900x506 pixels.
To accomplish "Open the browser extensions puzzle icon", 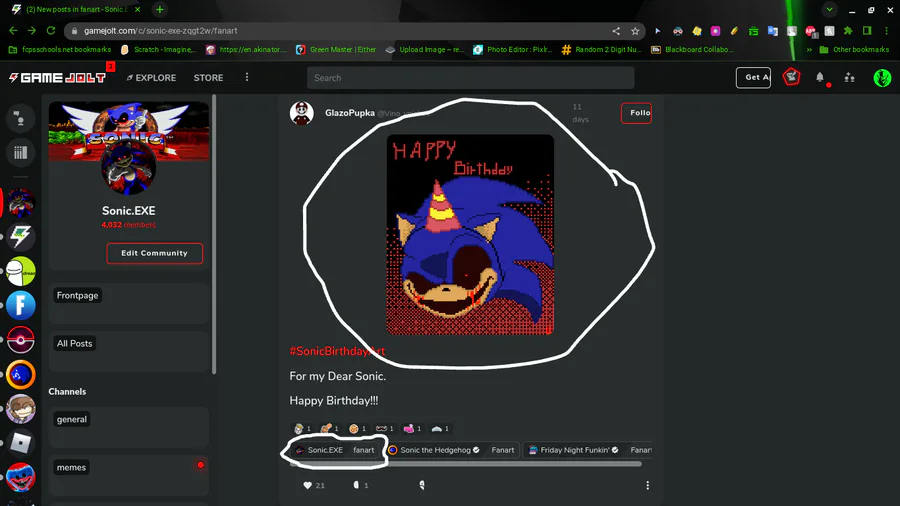I will pos(848,31).
